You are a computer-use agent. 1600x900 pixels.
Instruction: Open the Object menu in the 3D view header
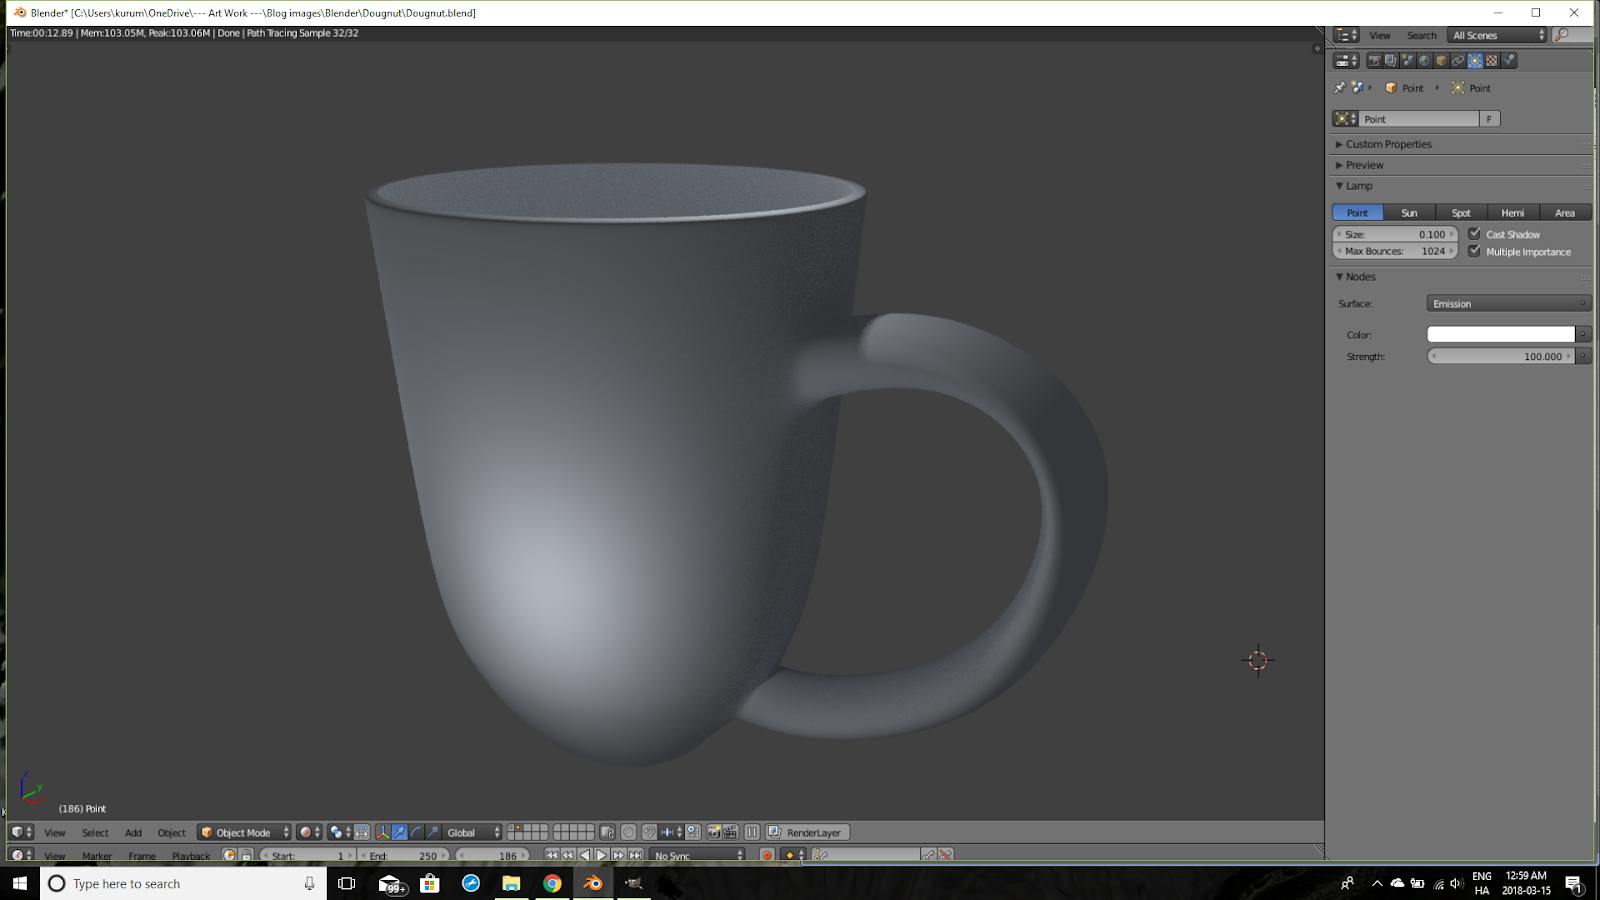171,832
